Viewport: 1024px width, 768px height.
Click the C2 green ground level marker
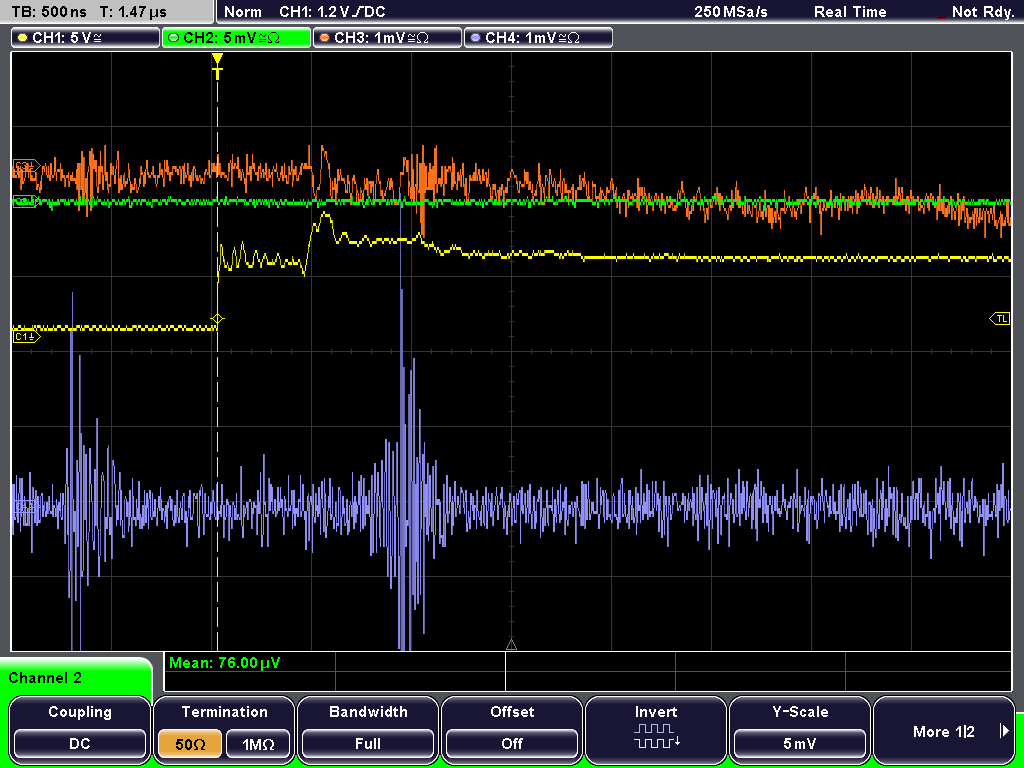pos(25,202)
